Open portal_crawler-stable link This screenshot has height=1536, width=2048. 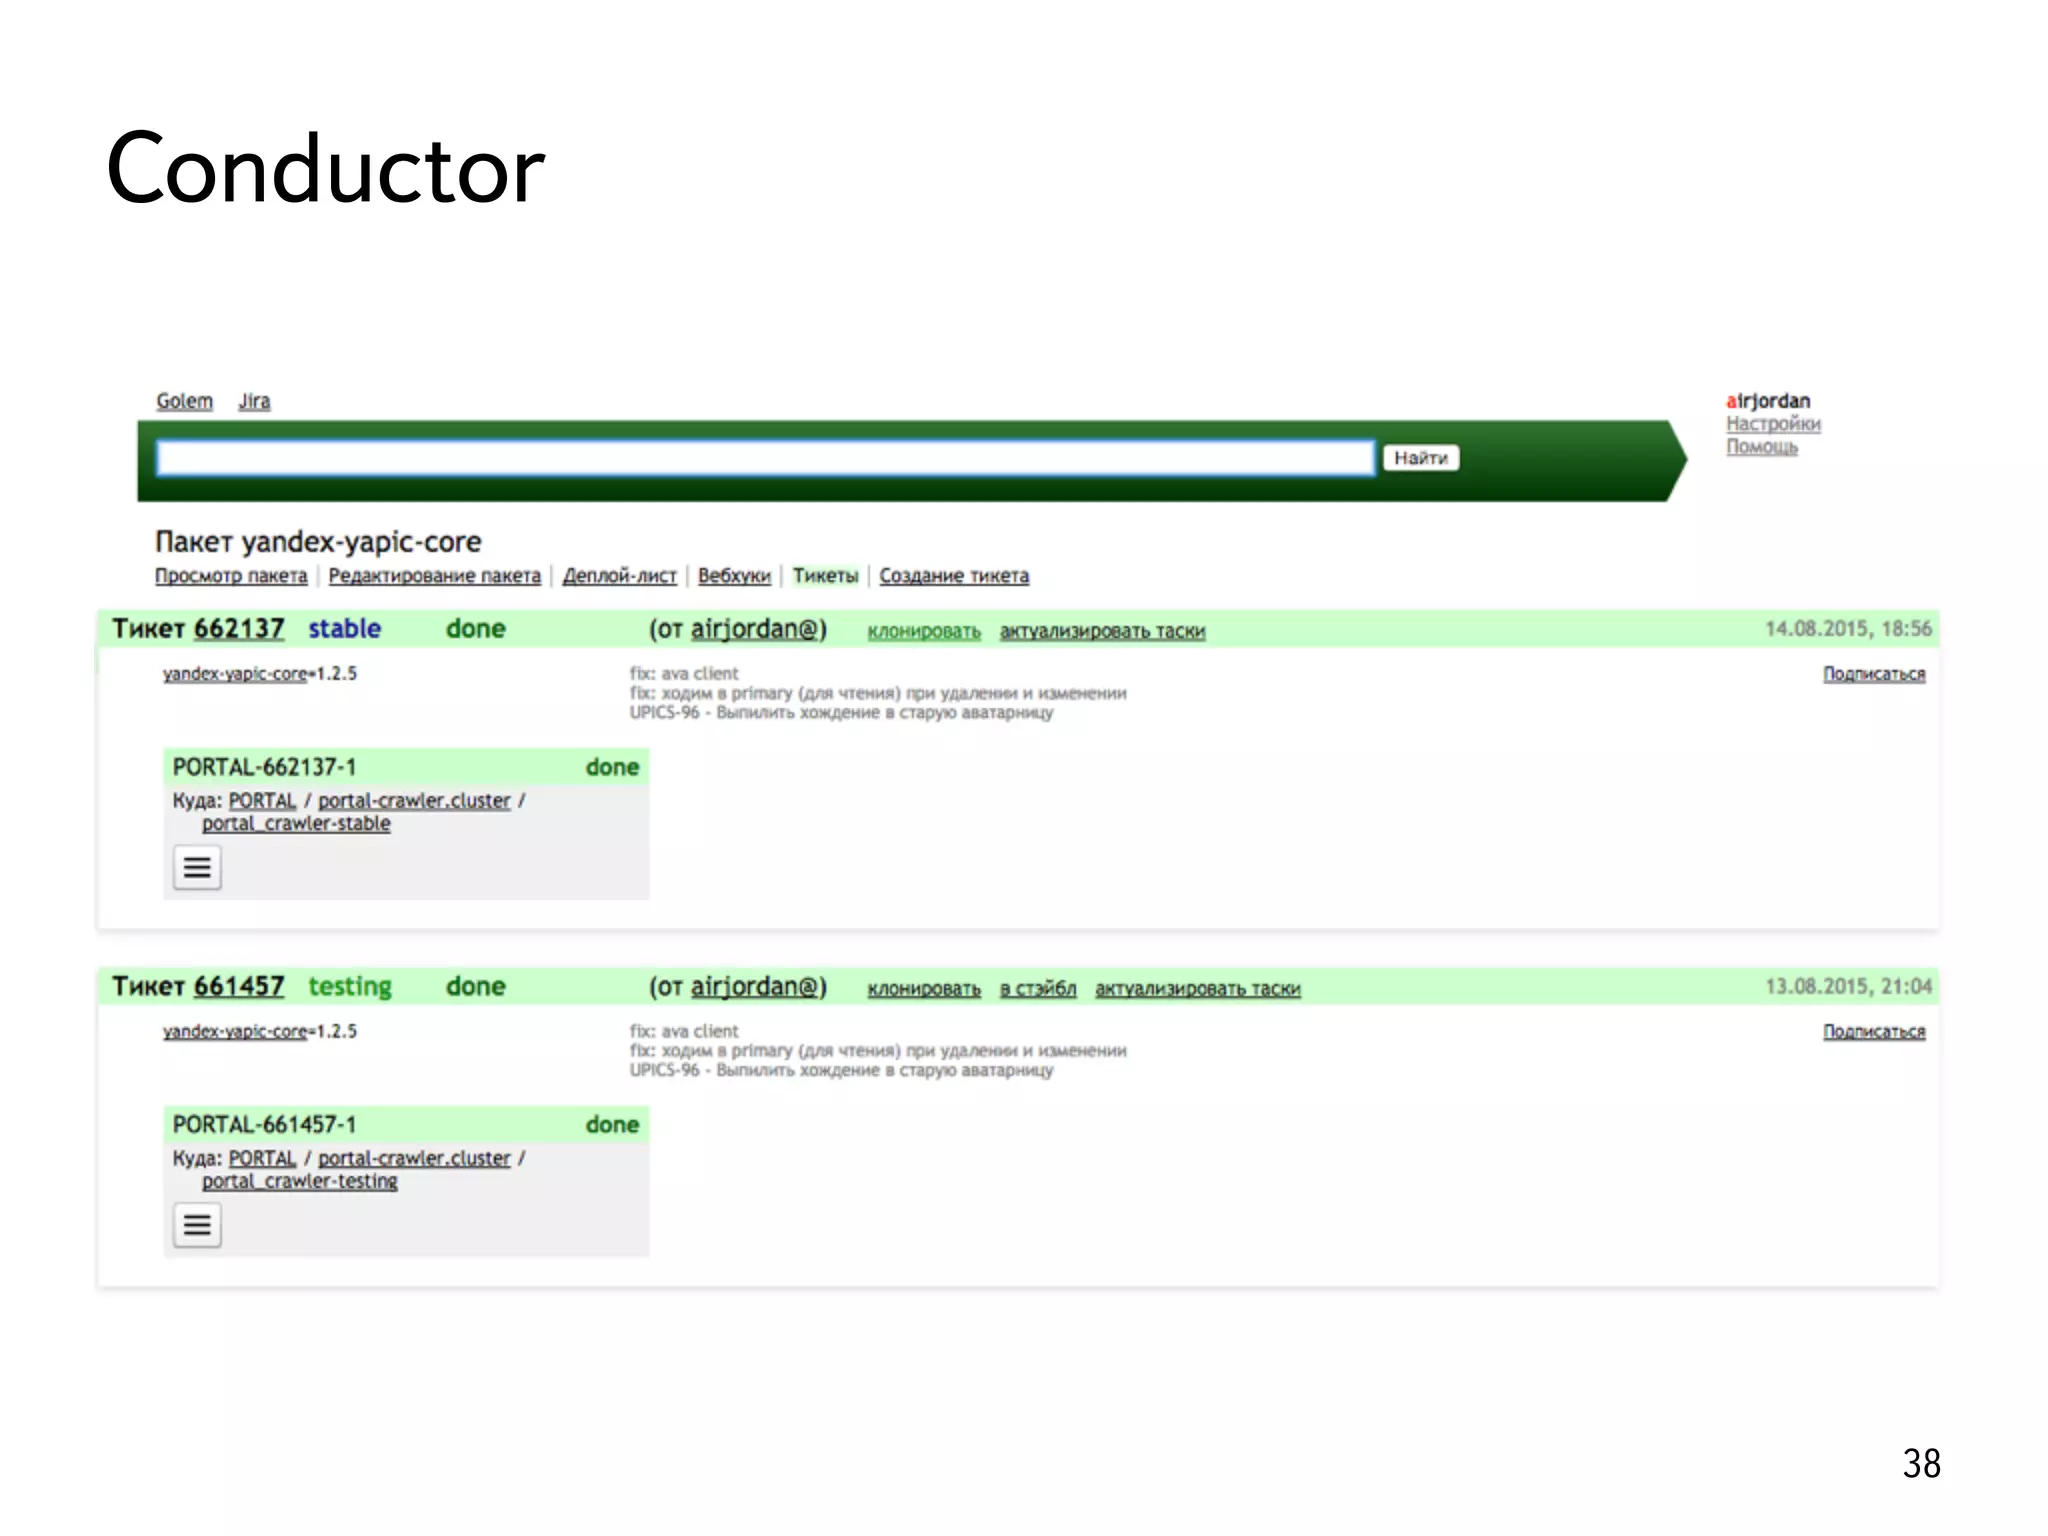coord(296,824)
